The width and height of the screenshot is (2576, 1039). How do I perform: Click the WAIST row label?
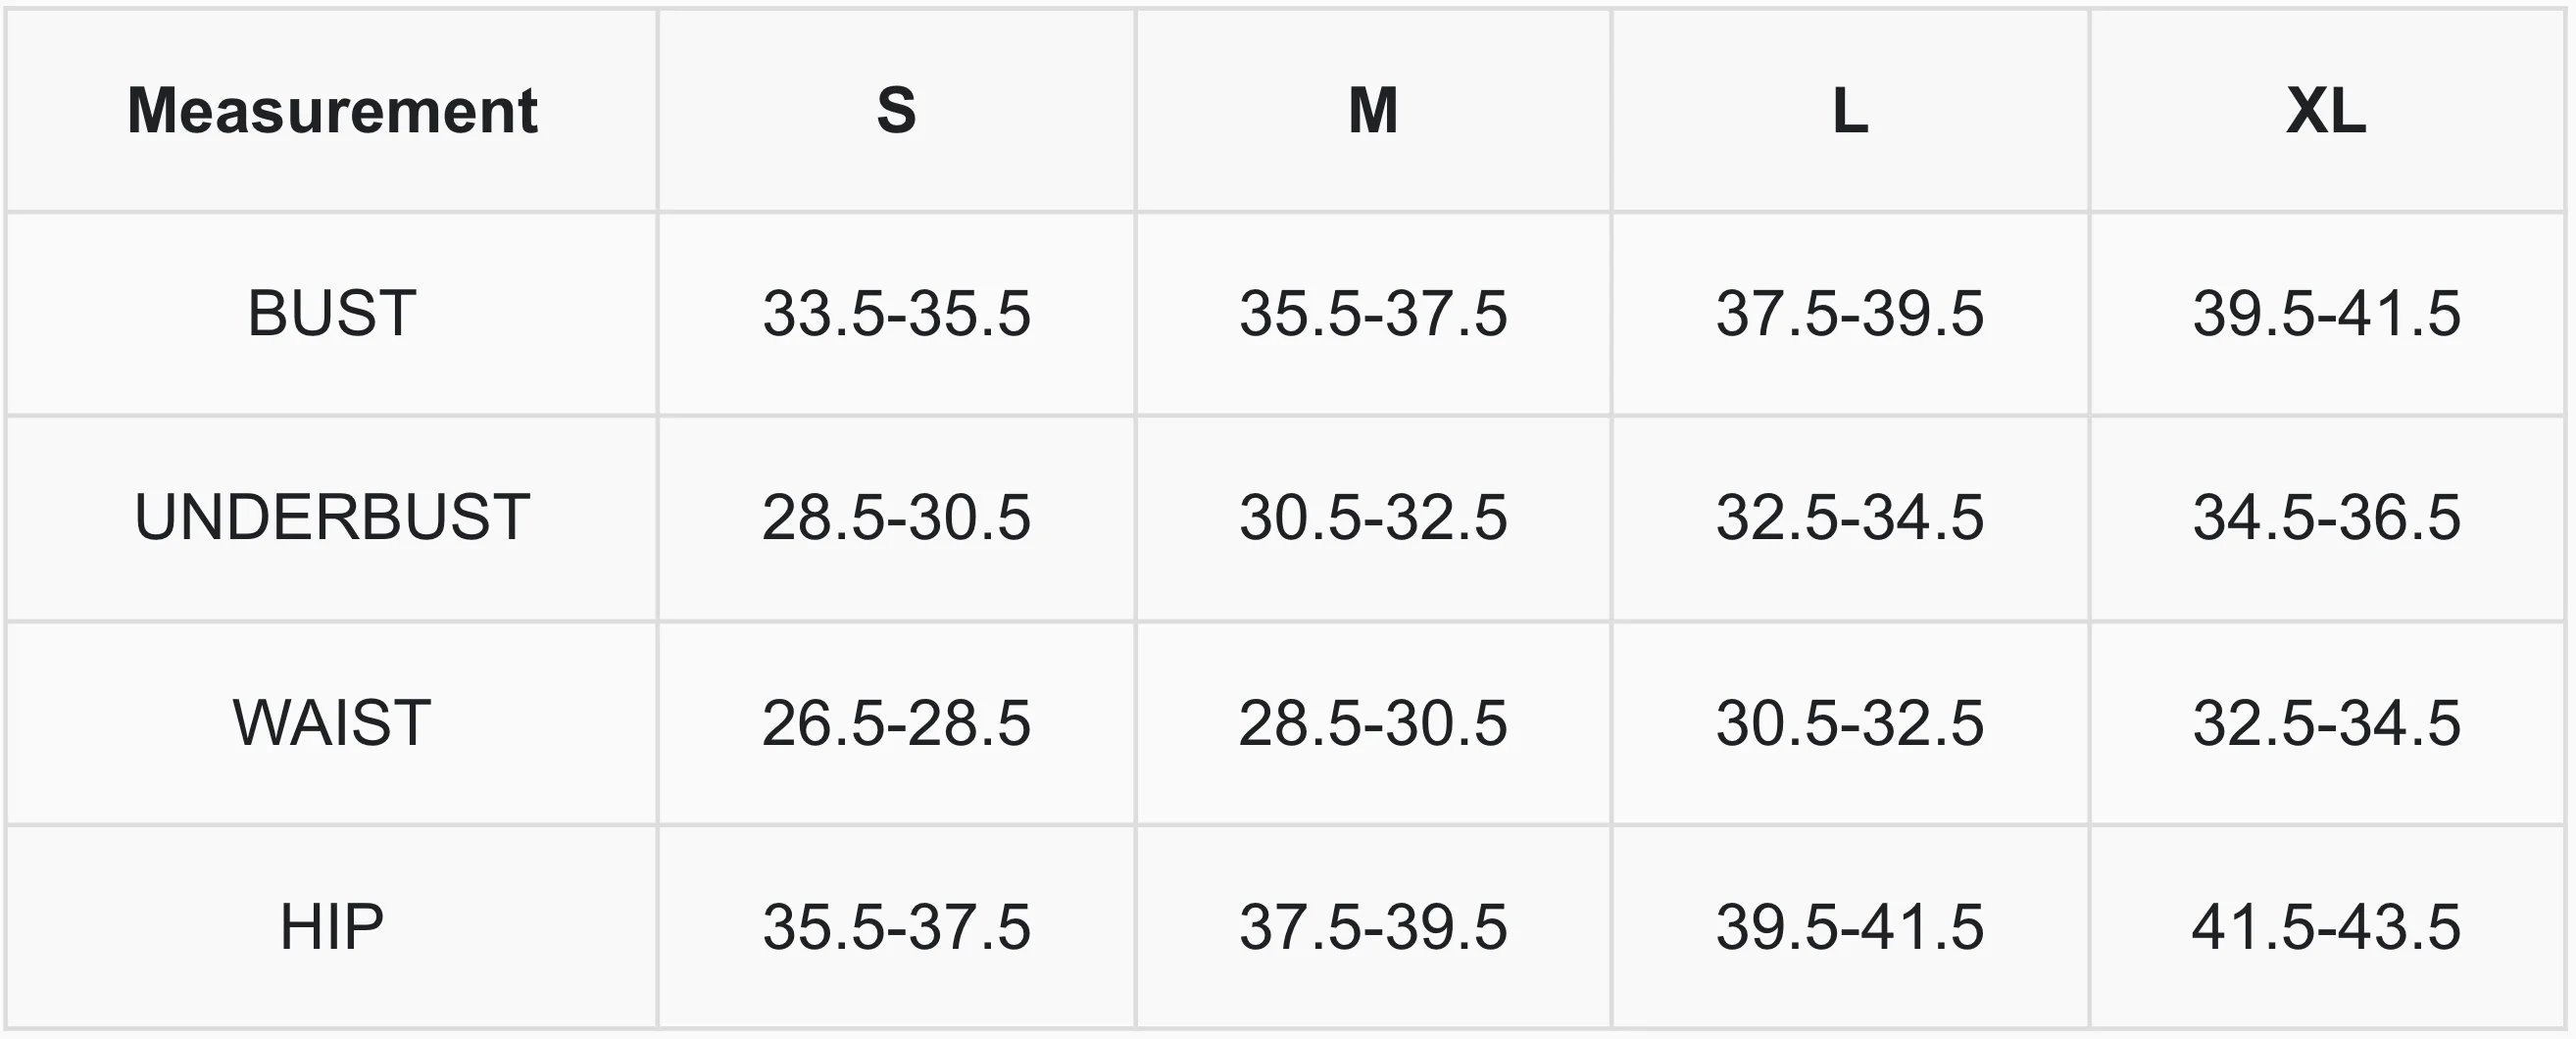tap(332, 722)
